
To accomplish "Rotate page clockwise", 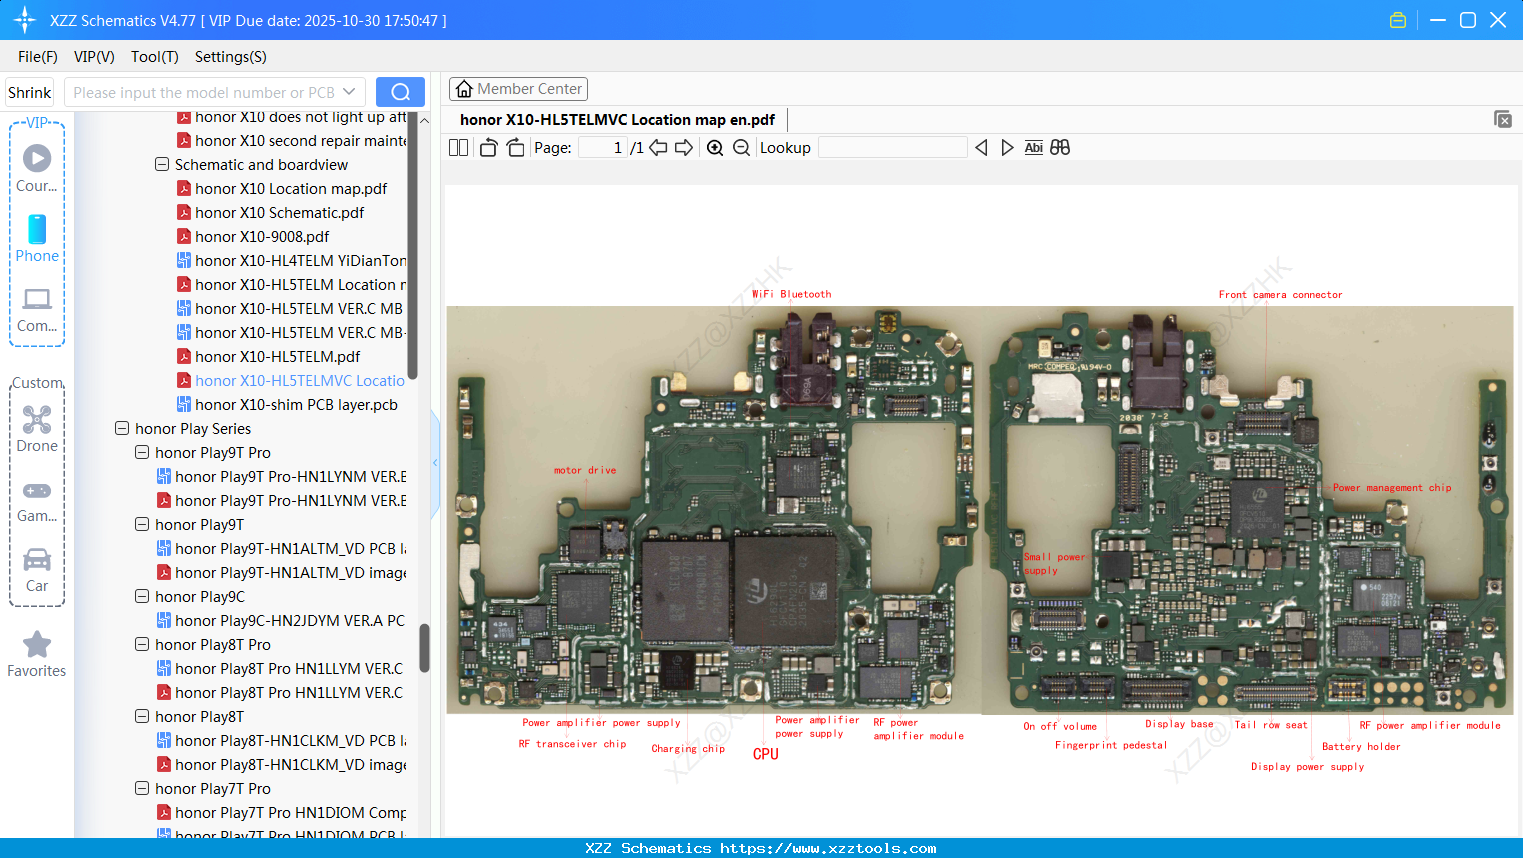I will (x=515, y=148).
